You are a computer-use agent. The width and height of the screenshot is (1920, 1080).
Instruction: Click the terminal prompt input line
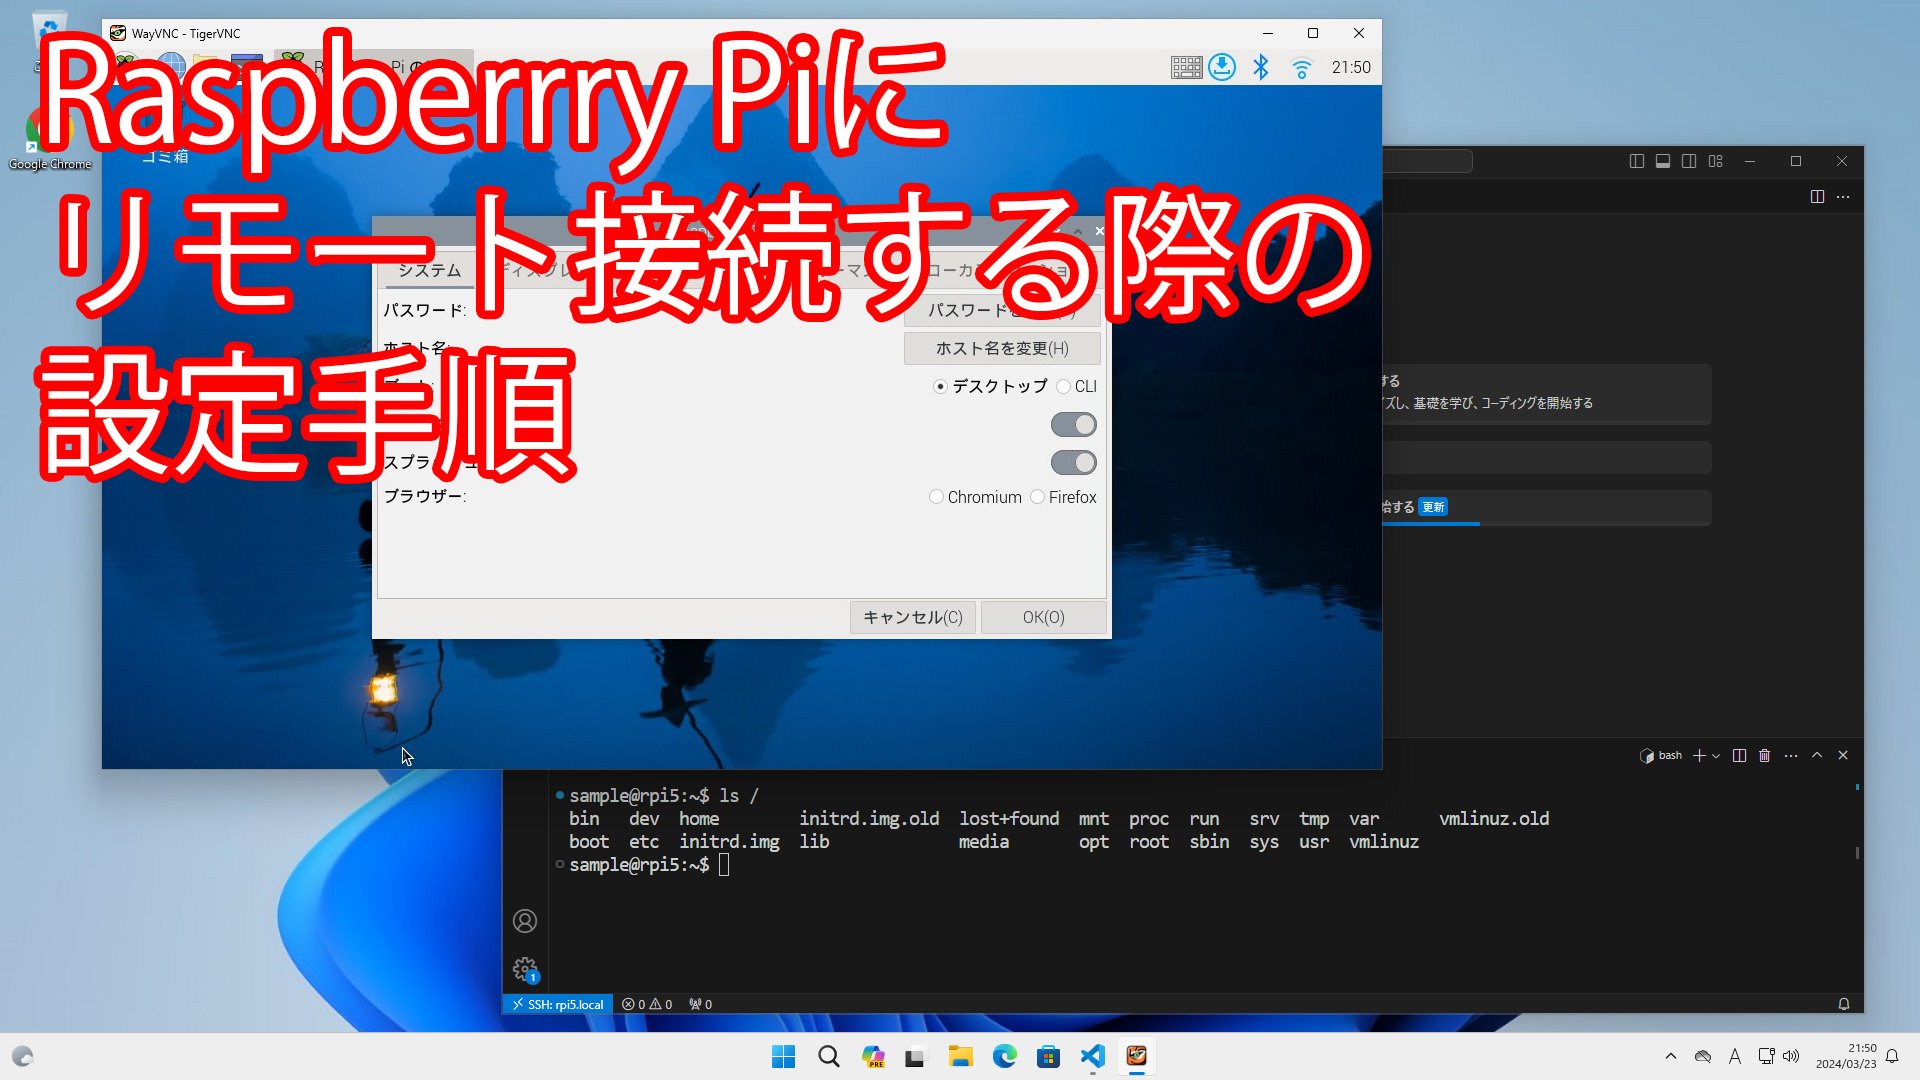click(x=725, y=865)
